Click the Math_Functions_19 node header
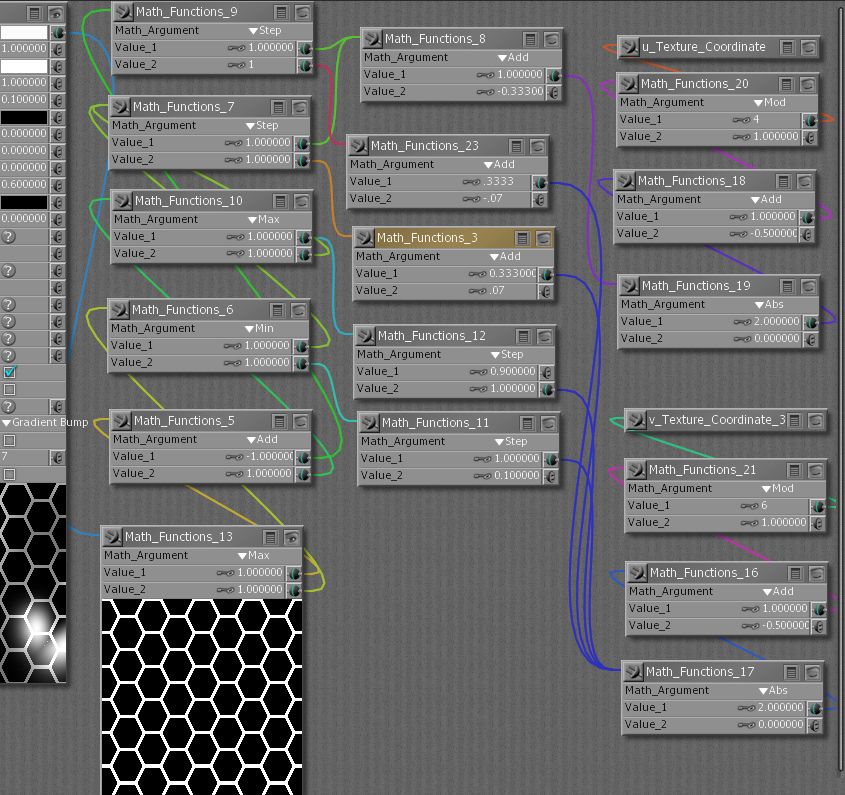This screenshot has width=845, height=795. (x=695, y=286)
